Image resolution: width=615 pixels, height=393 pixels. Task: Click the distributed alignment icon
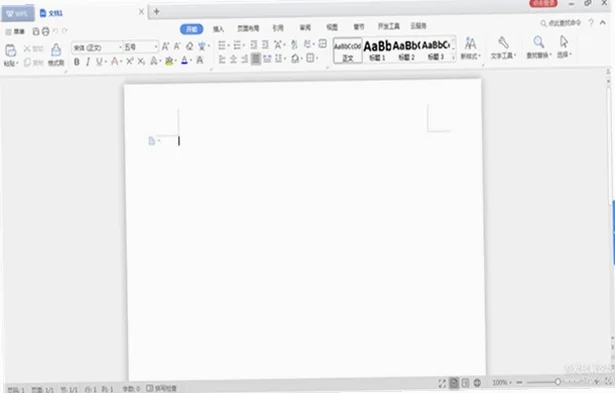267,59
